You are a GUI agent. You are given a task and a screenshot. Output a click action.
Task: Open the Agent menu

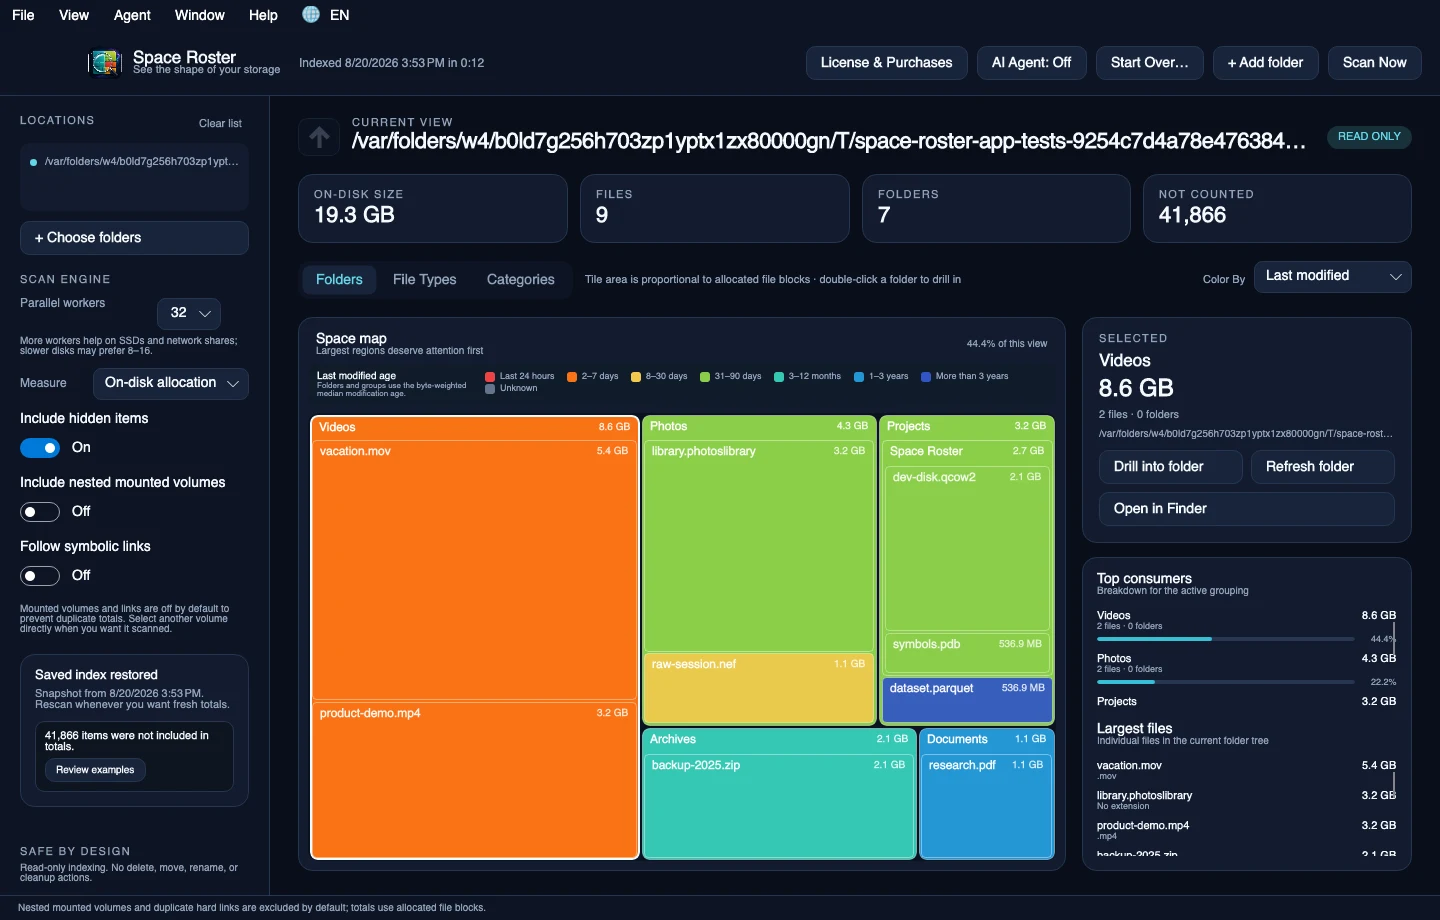132,15
